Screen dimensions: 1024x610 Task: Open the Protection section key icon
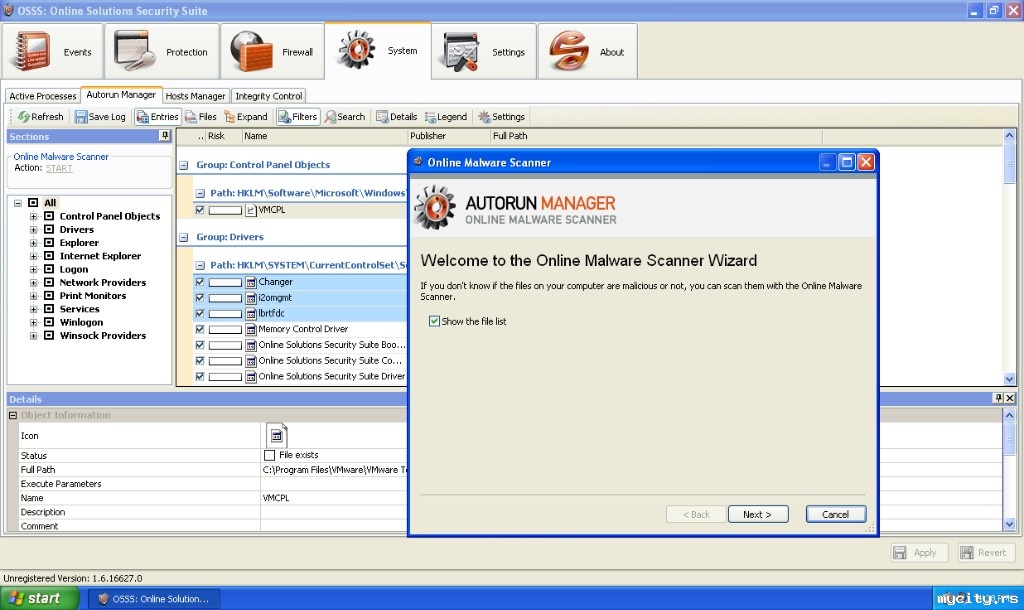(134, 51)
